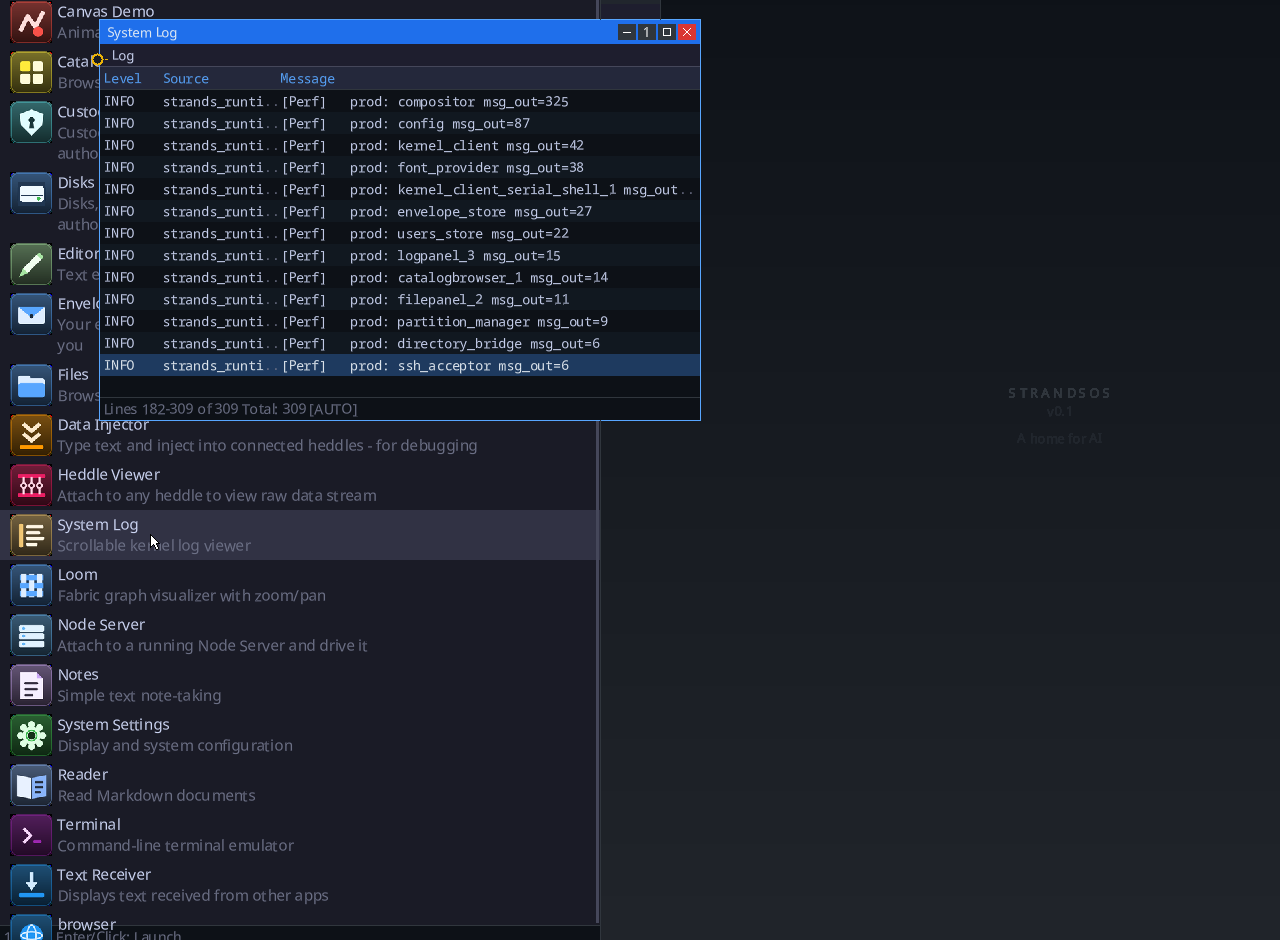Click the shield keyhole app icon

31,122
